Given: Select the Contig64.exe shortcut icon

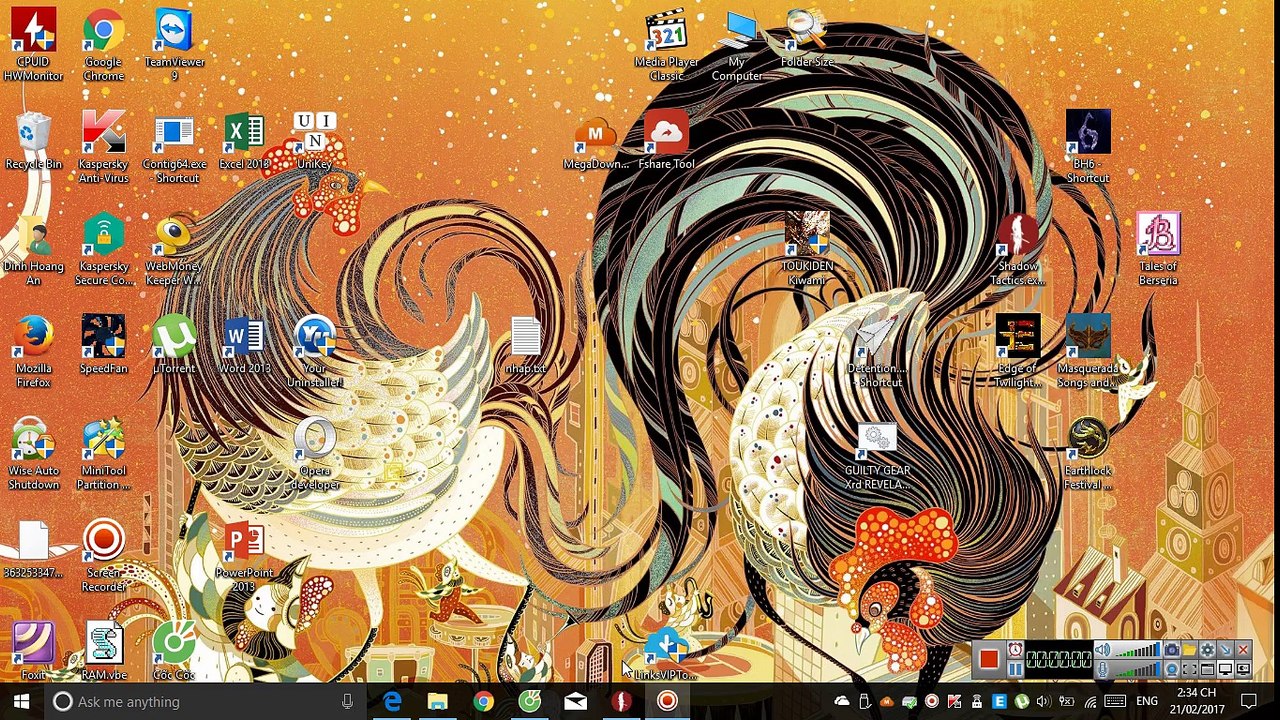Looking at the screenshot, I should [x=174, y=148].
